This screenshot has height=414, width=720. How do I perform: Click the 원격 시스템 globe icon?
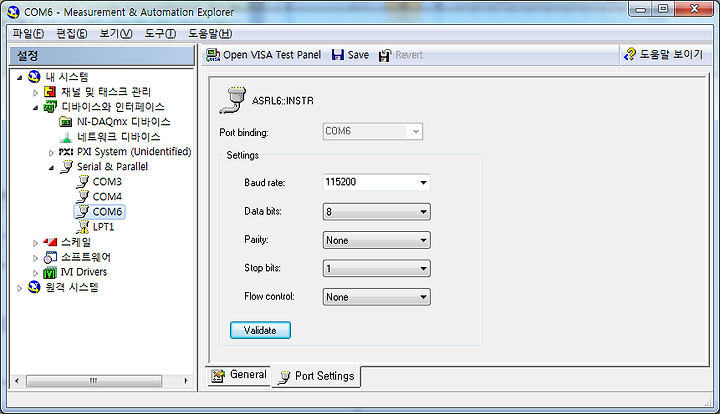tap(34, 287)
